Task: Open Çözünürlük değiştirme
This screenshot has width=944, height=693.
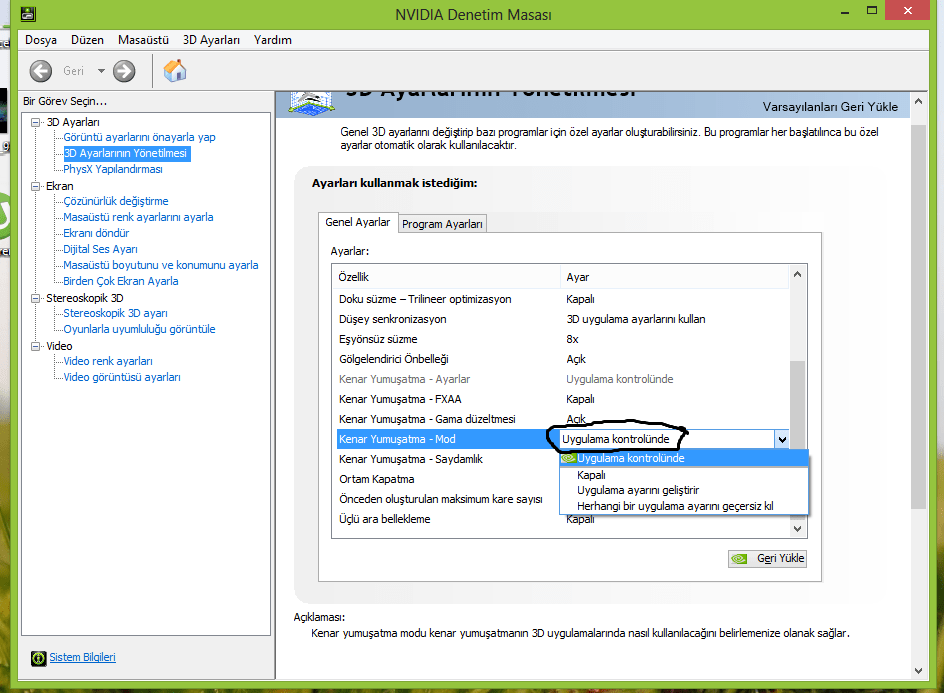Action: [116, 201]
